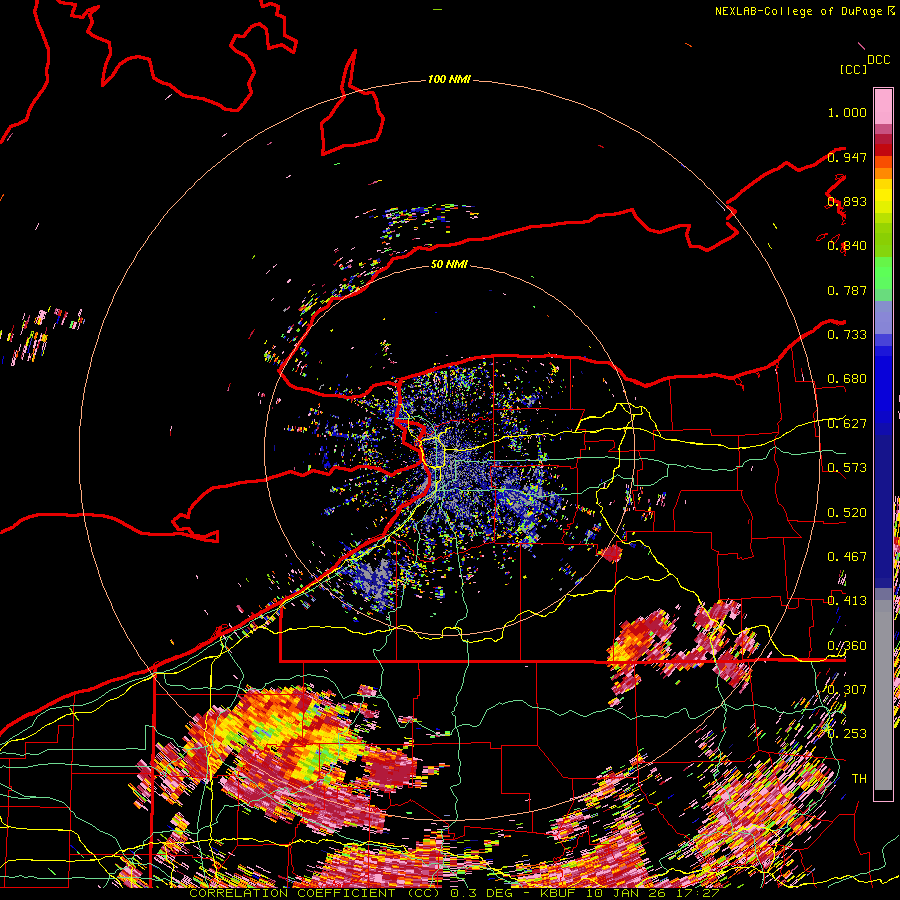Click the DCC label above the color bar
Screen dimensions: 900x900
pos(878,60)
